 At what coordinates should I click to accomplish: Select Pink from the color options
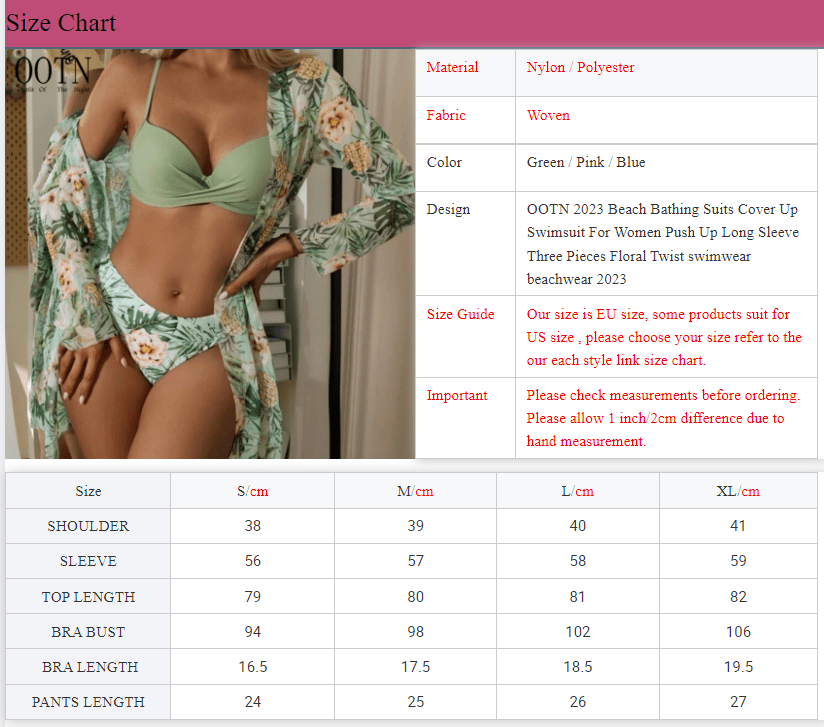click(x=592, y=162)
